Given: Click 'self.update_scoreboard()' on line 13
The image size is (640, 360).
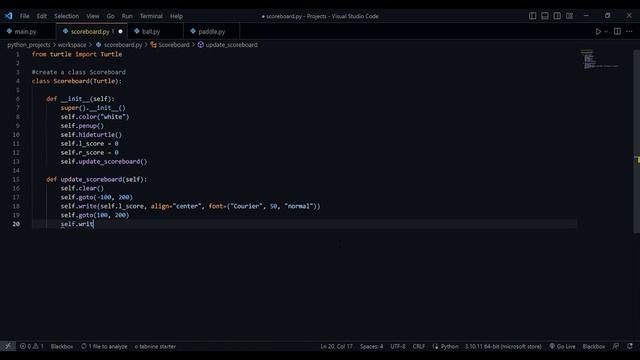Looking at the screenshot, I should 104,162.
